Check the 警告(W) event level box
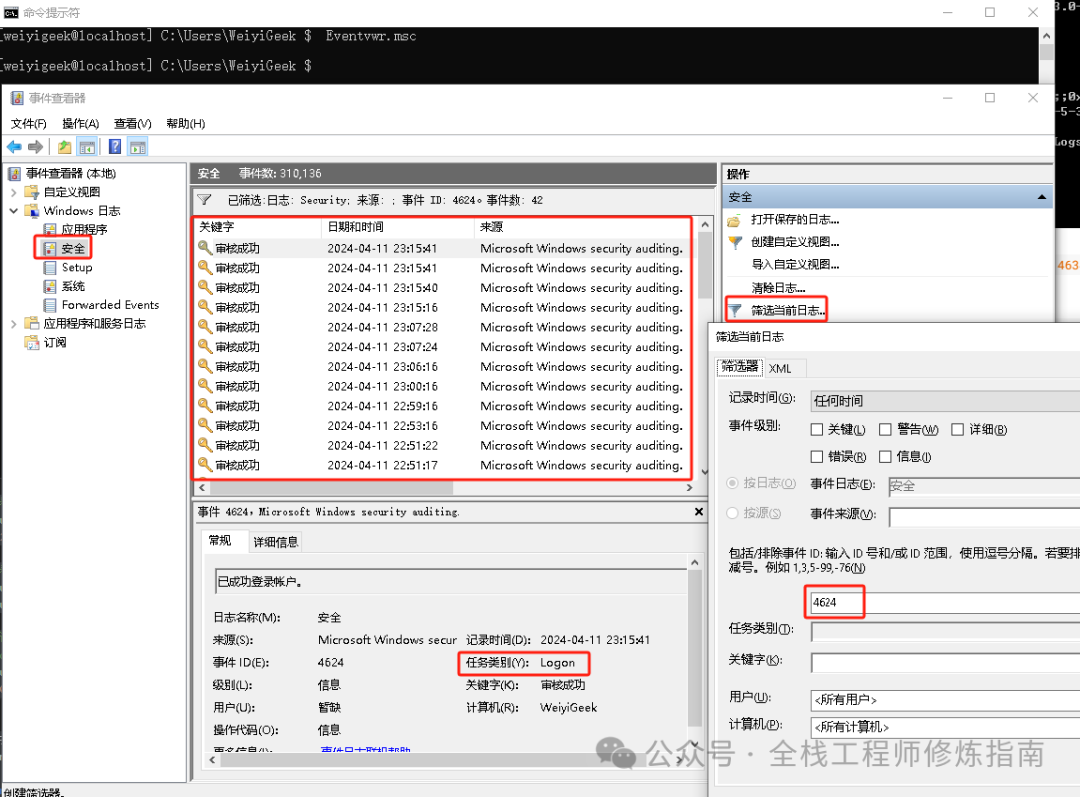Viewport: 1080px width, 797px height. tap(885, 430)
